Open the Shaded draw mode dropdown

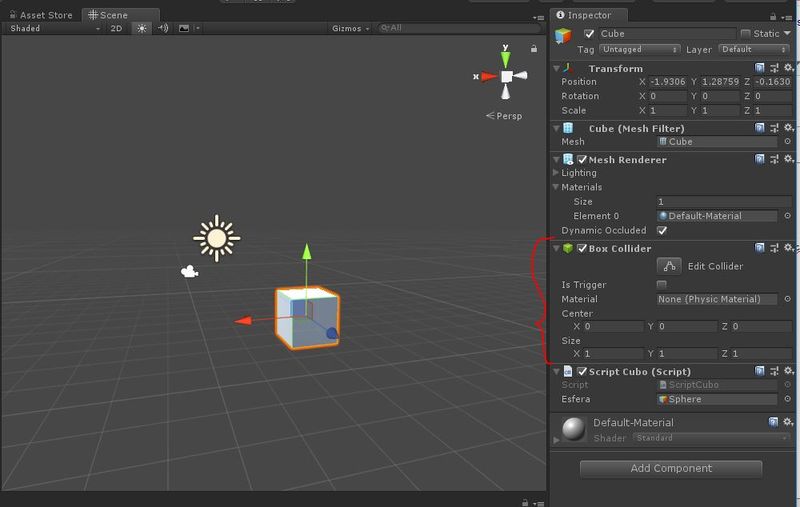click(x=55, y=29)
